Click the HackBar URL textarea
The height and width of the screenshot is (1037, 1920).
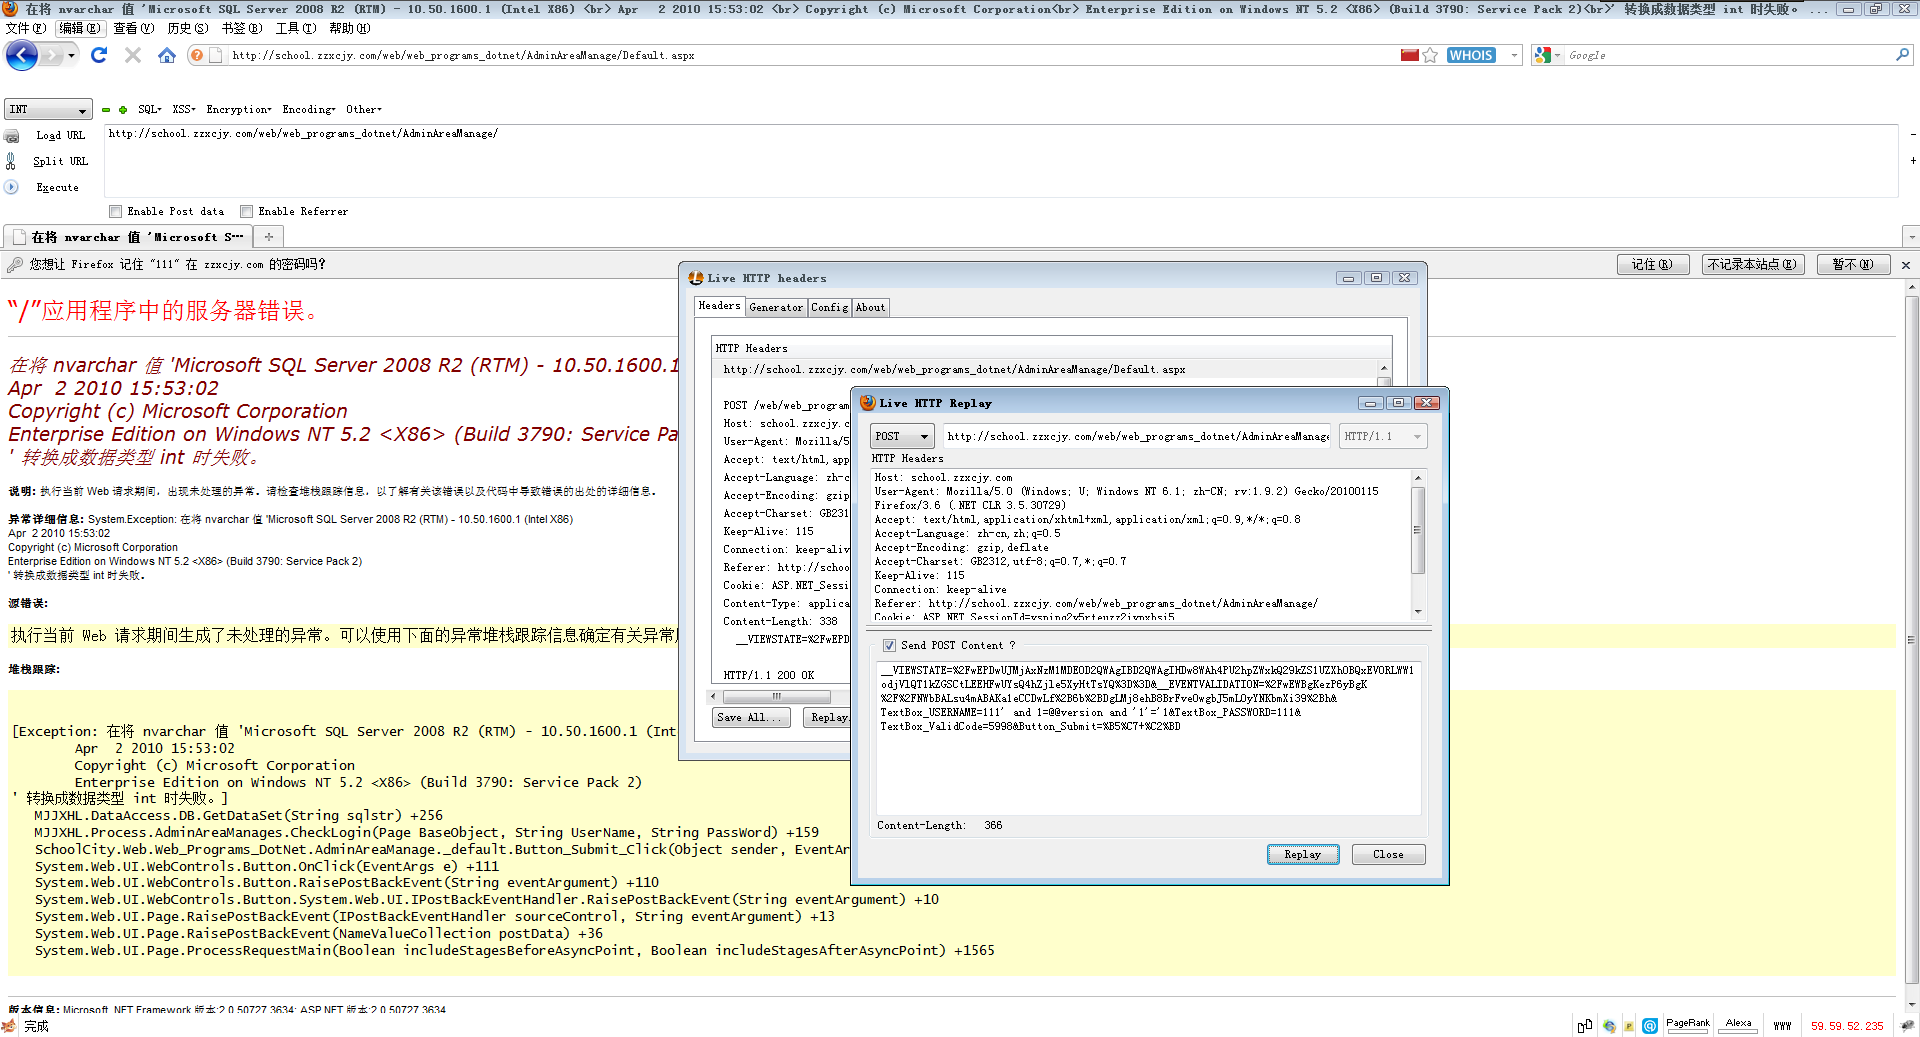1001,161
